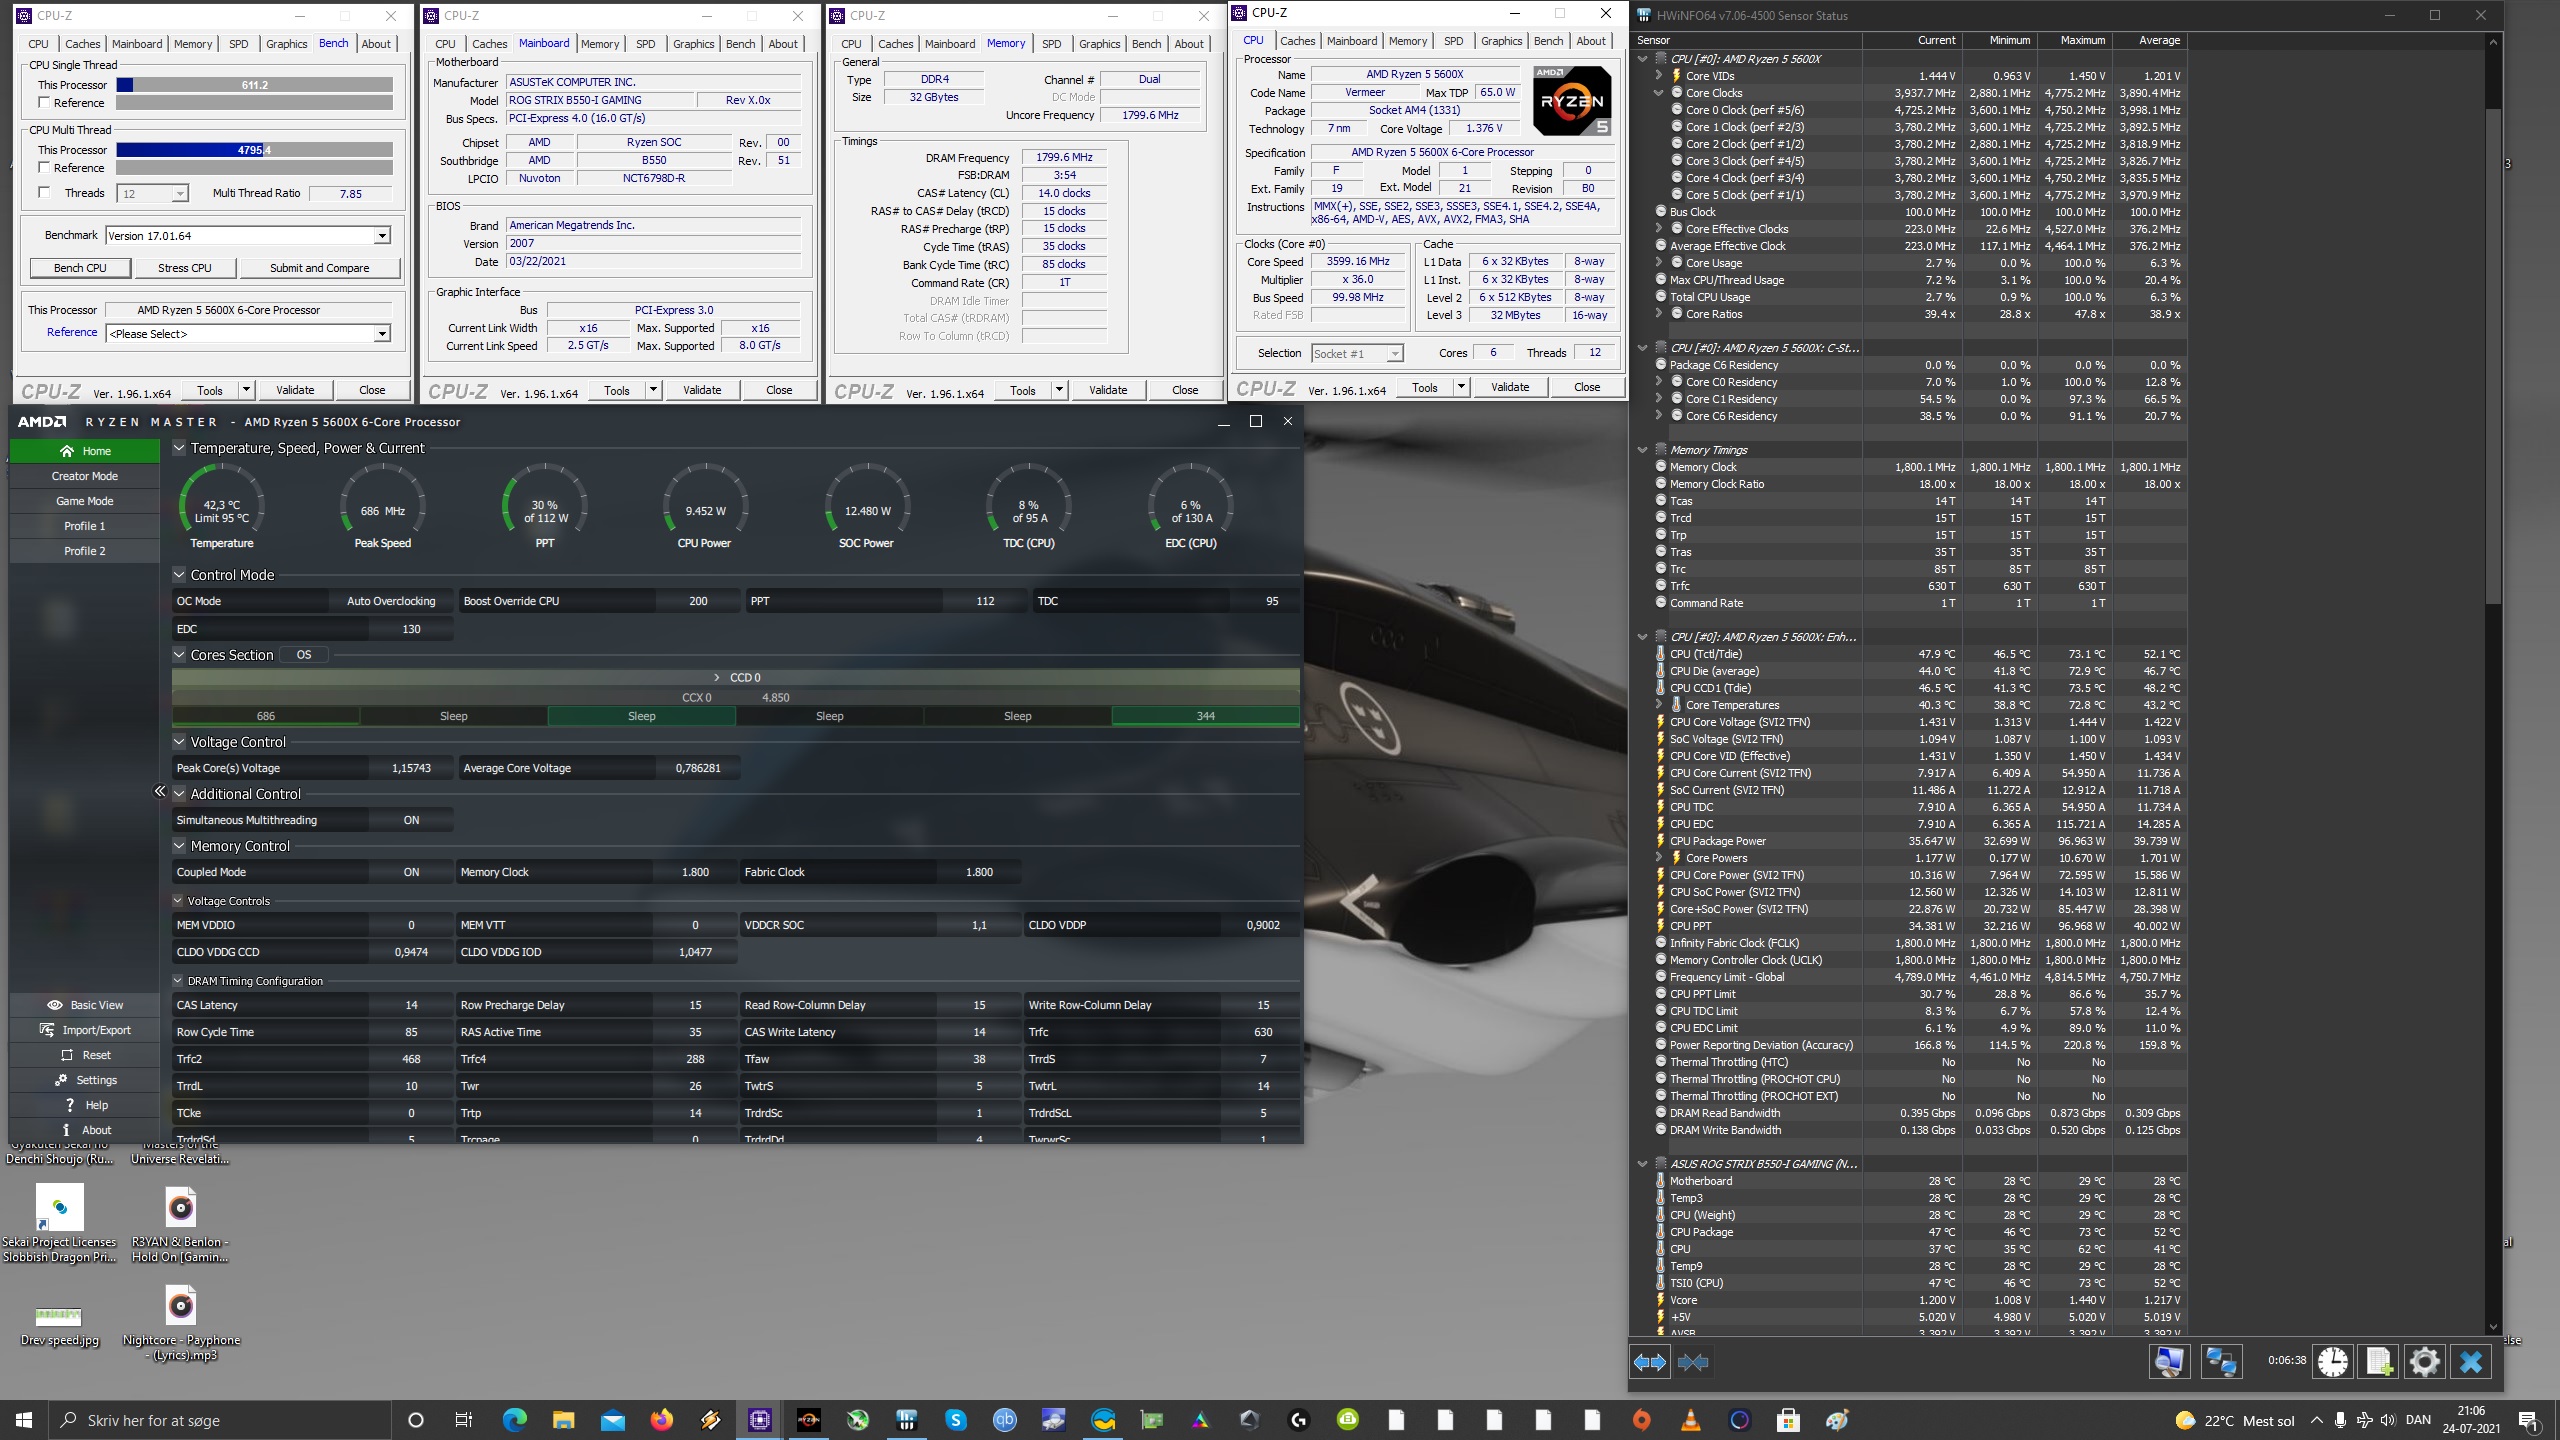The image size is (2560, 1440).
Task: Open HWiNFO settings gear icon
Action: (2425, 1361)
